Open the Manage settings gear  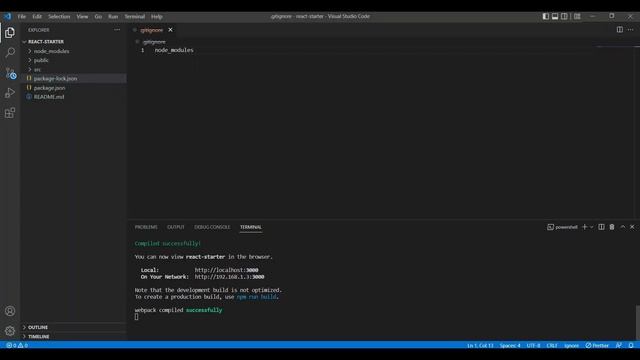[10, 331]
